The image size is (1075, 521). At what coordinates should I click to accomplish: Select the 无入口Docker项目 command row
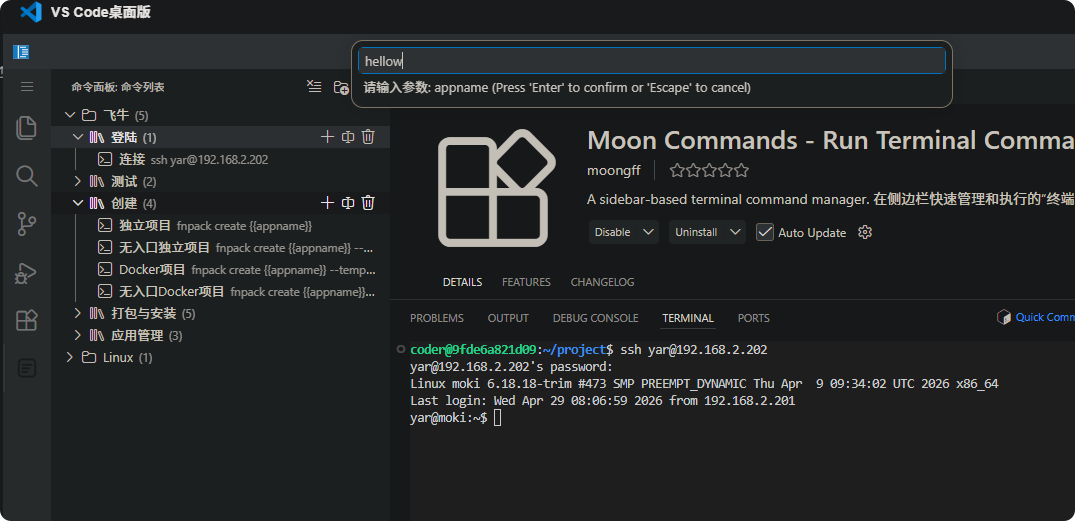click(x=219, y=291)
